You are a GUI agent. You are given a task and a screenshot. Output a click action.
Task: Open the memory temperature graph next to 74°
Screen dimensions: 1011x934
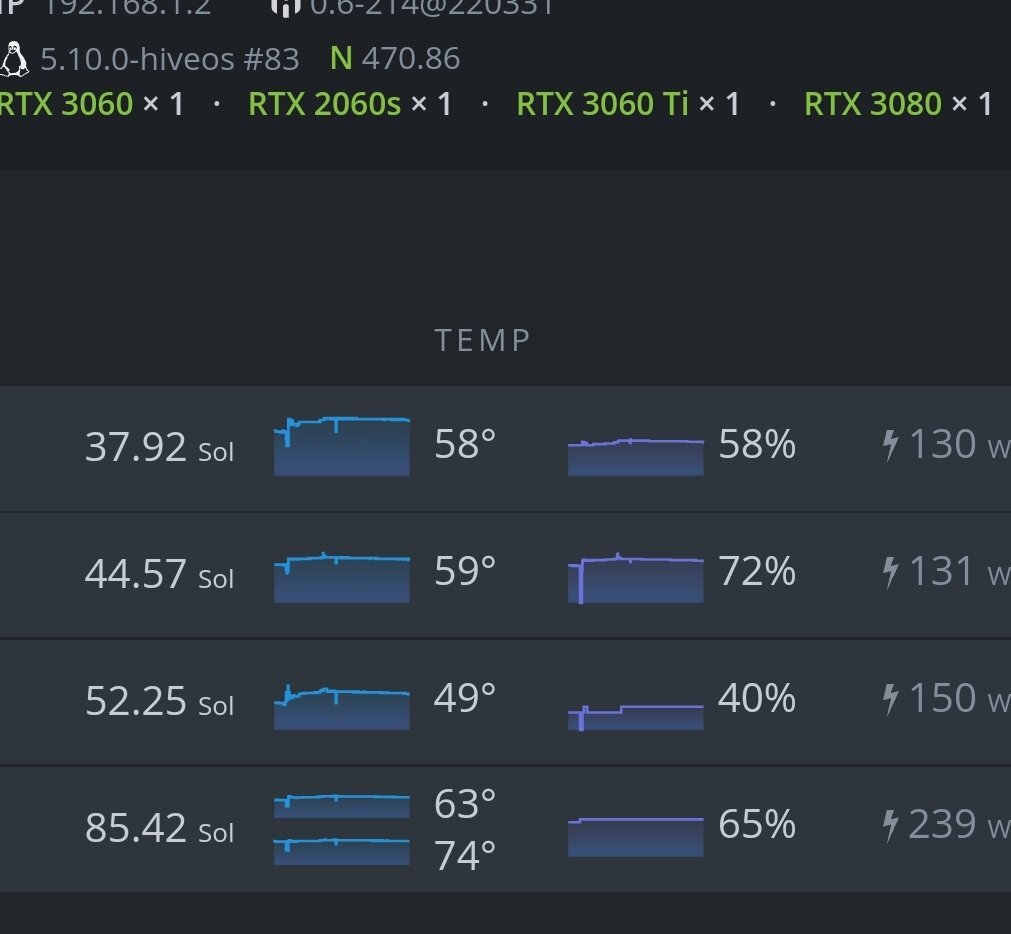[x=342, y=851]
